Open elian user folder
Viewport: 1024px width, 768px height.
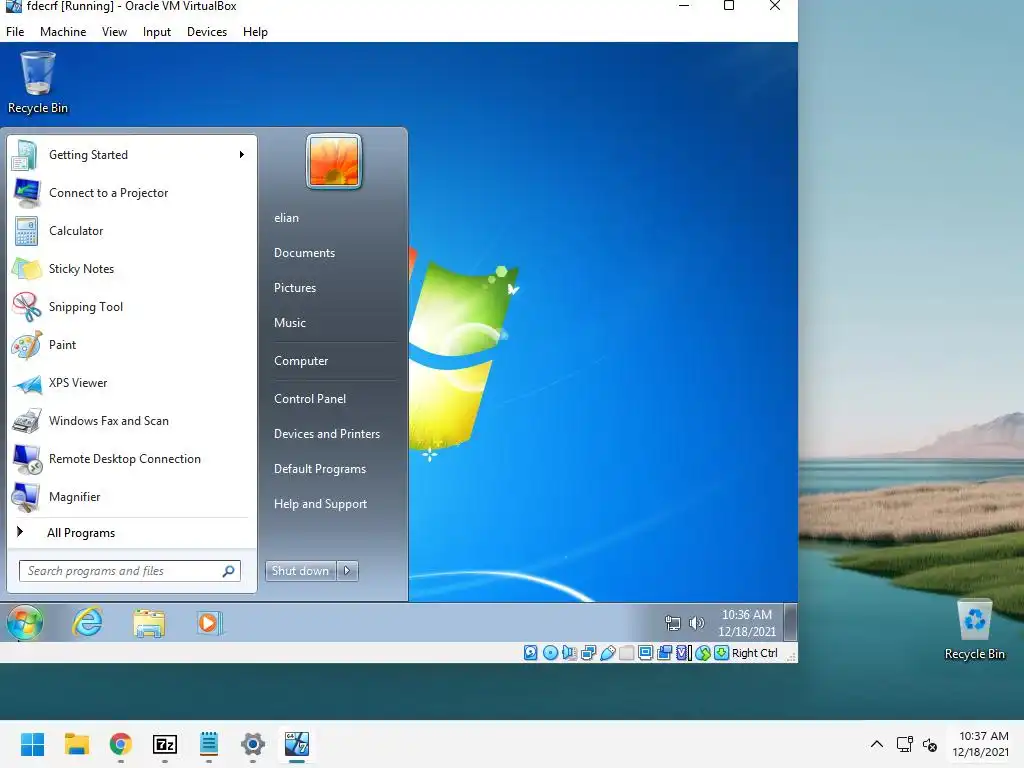pyautogui.click(x=286, y=218)
